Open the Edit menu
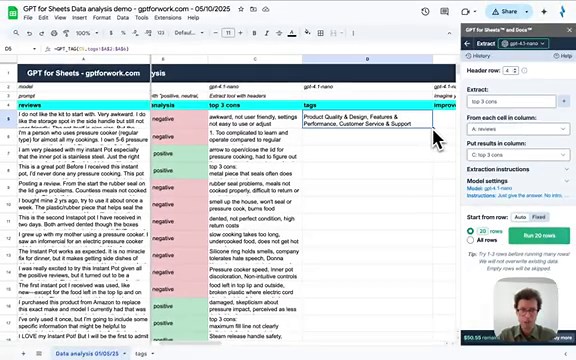This screenshot has width=576, height=360. [x=43, y=18]
